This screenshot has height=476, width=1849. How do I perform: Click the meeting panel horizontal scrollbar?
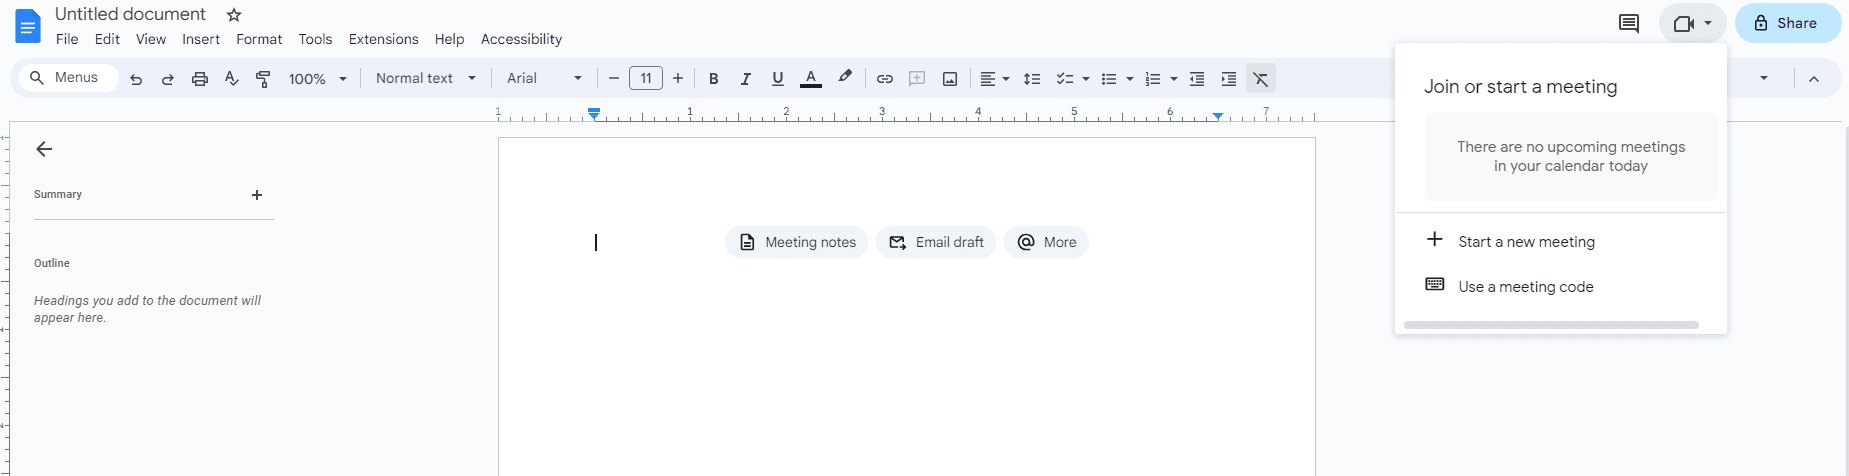(1551, 325)
